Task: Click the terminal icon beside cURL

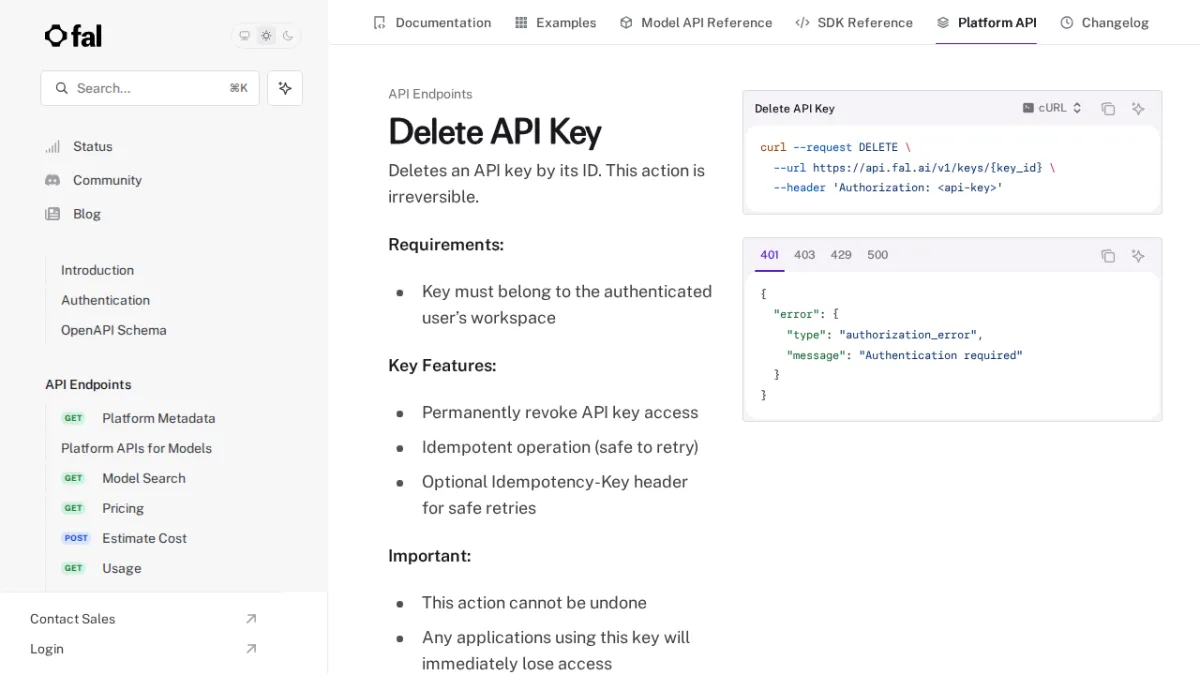Action: click(x=1028, y=108)
